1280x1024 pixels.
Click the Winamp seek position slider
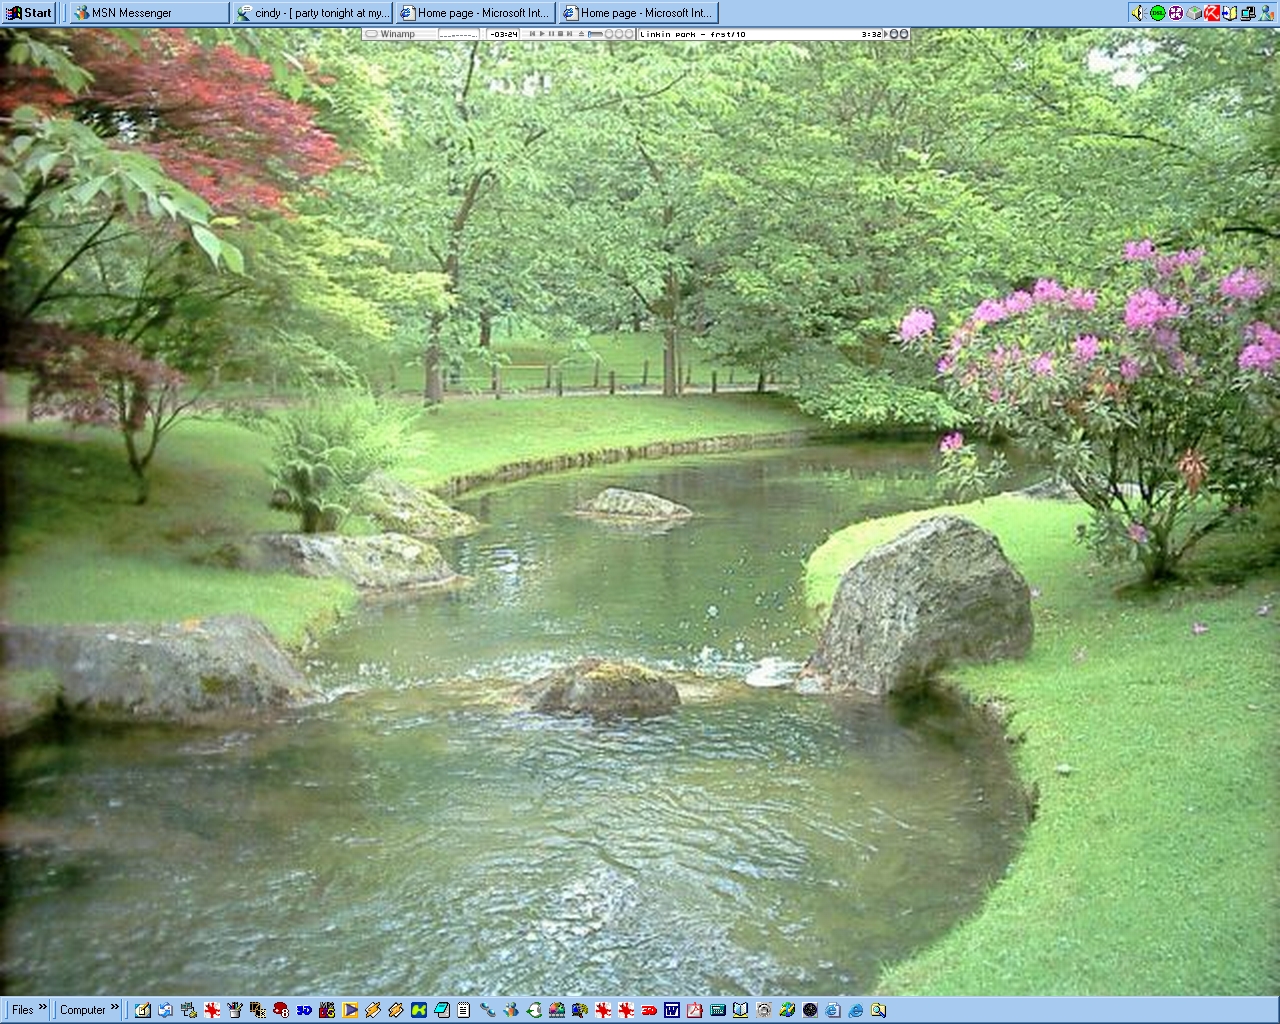[596, 34]
